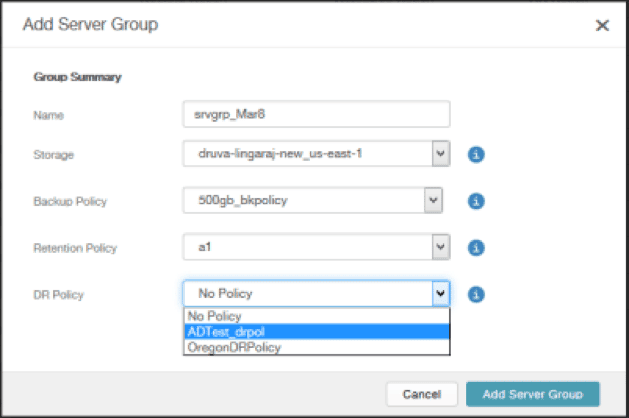Image resolution: width=629 pixels, height=418 pixels.
Task: Click the Backup Policy info icon
Action: coord(477,201)
